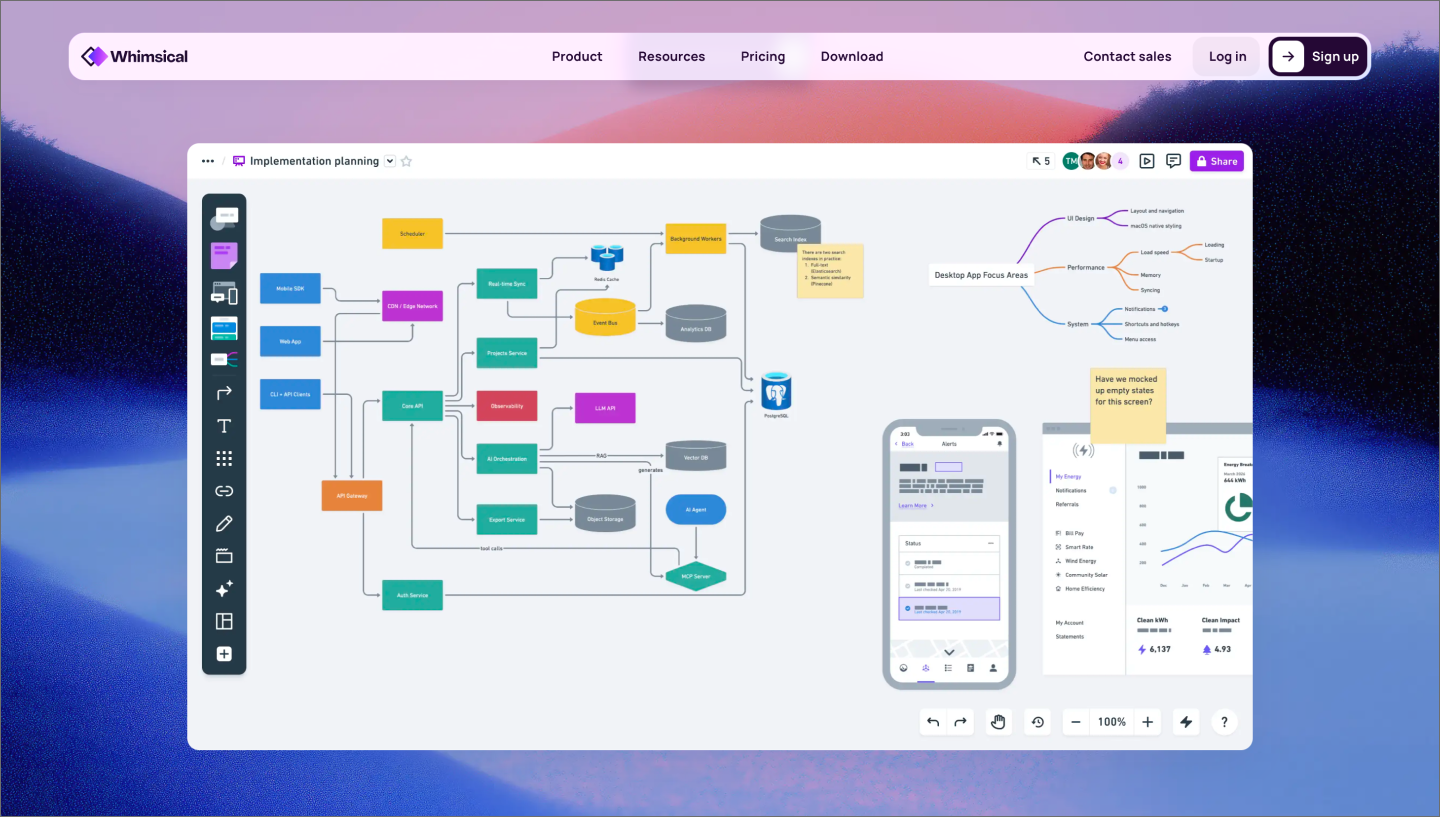This screenshot has height=817, width=1440.
Task: Click the profile tab icon in phone mockup
Action: point(993,668)
